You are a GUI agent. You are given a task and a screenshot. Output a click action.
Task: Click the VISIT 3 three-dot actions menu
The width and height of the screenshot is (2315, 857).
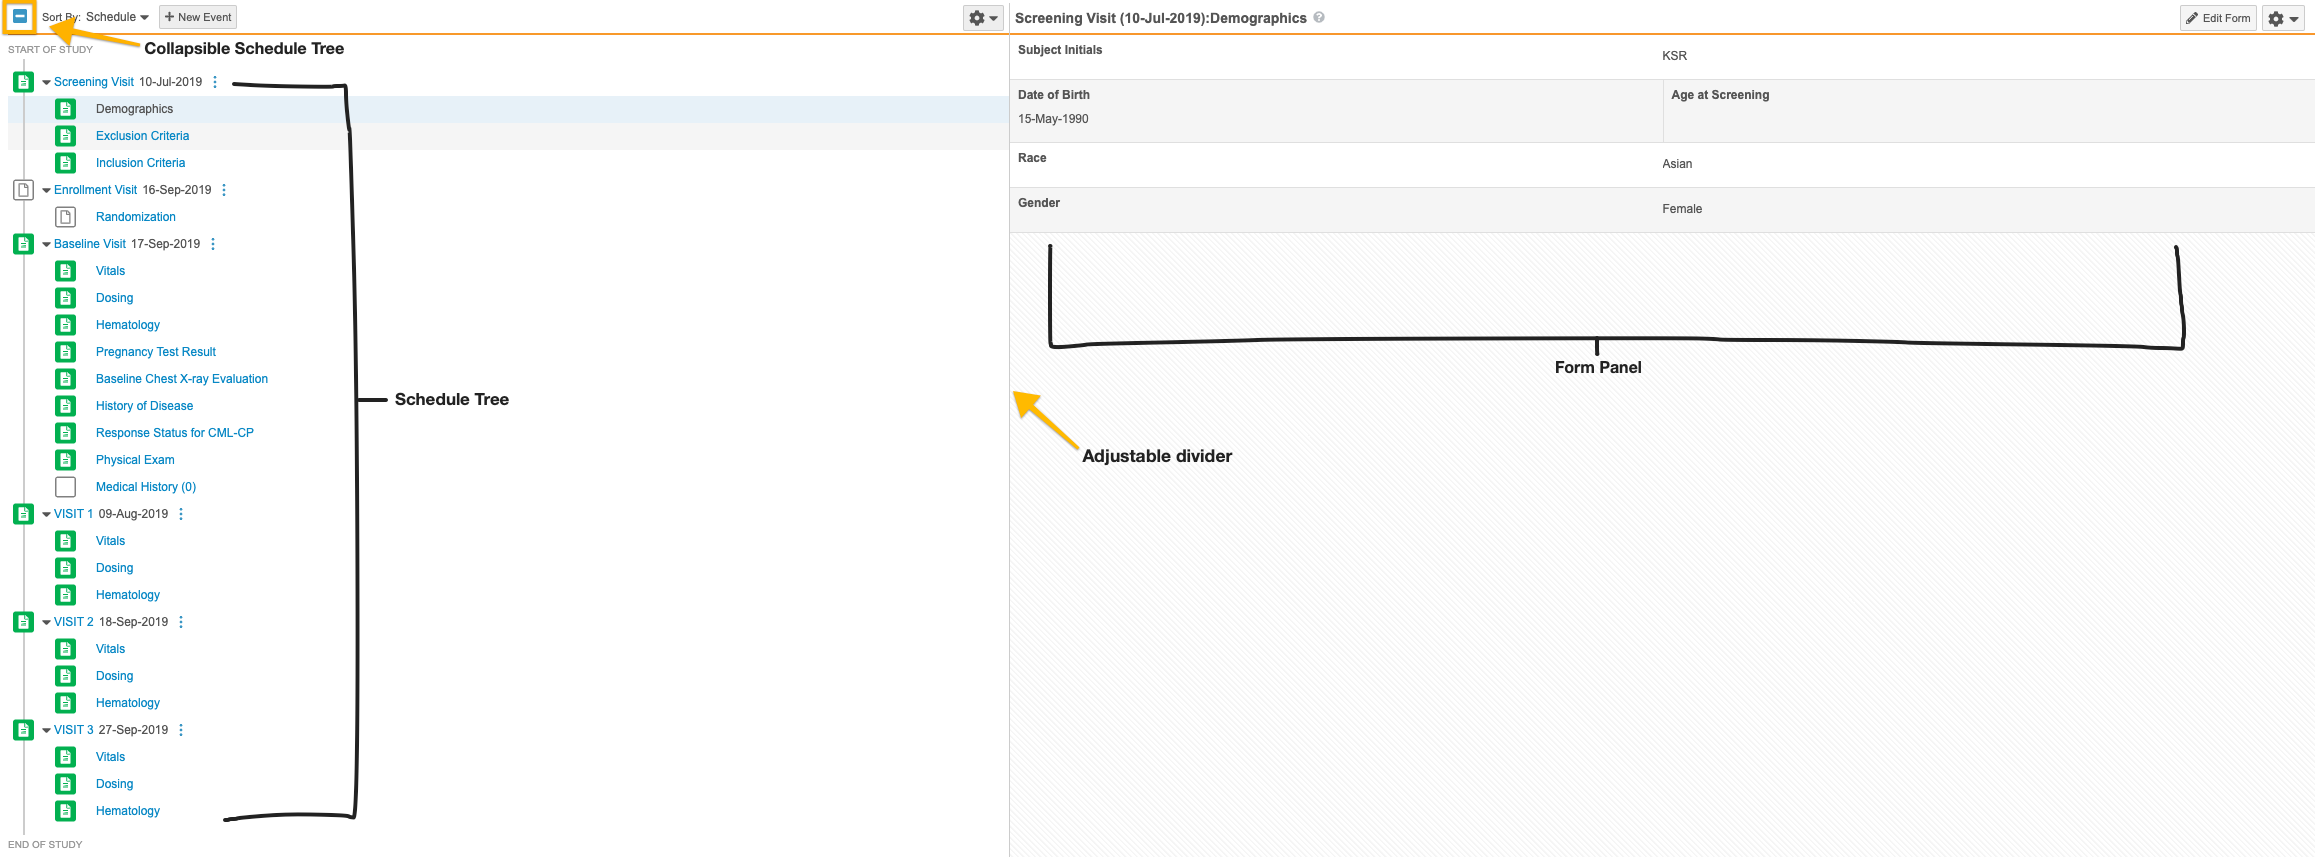point(181,730)
